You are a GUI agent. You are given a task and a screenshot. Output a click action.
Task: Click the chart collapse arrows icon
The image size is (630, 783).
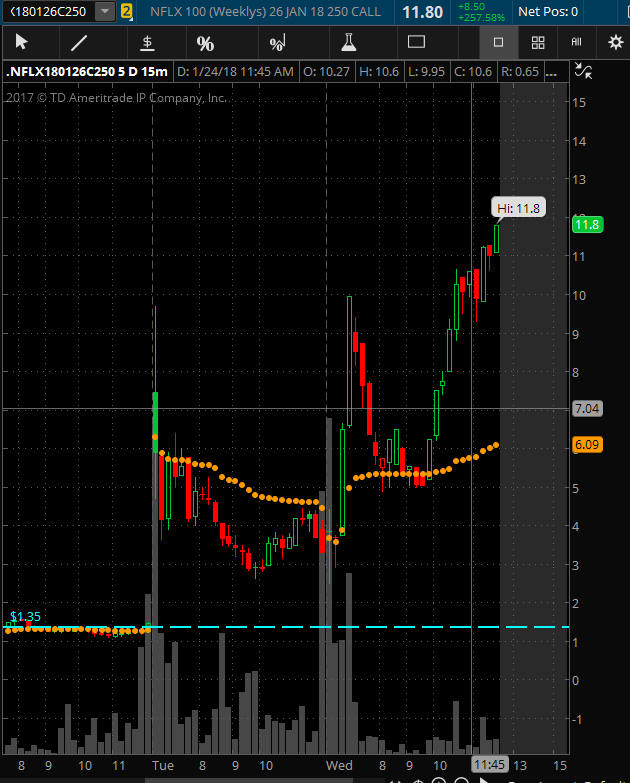point(583,71)
